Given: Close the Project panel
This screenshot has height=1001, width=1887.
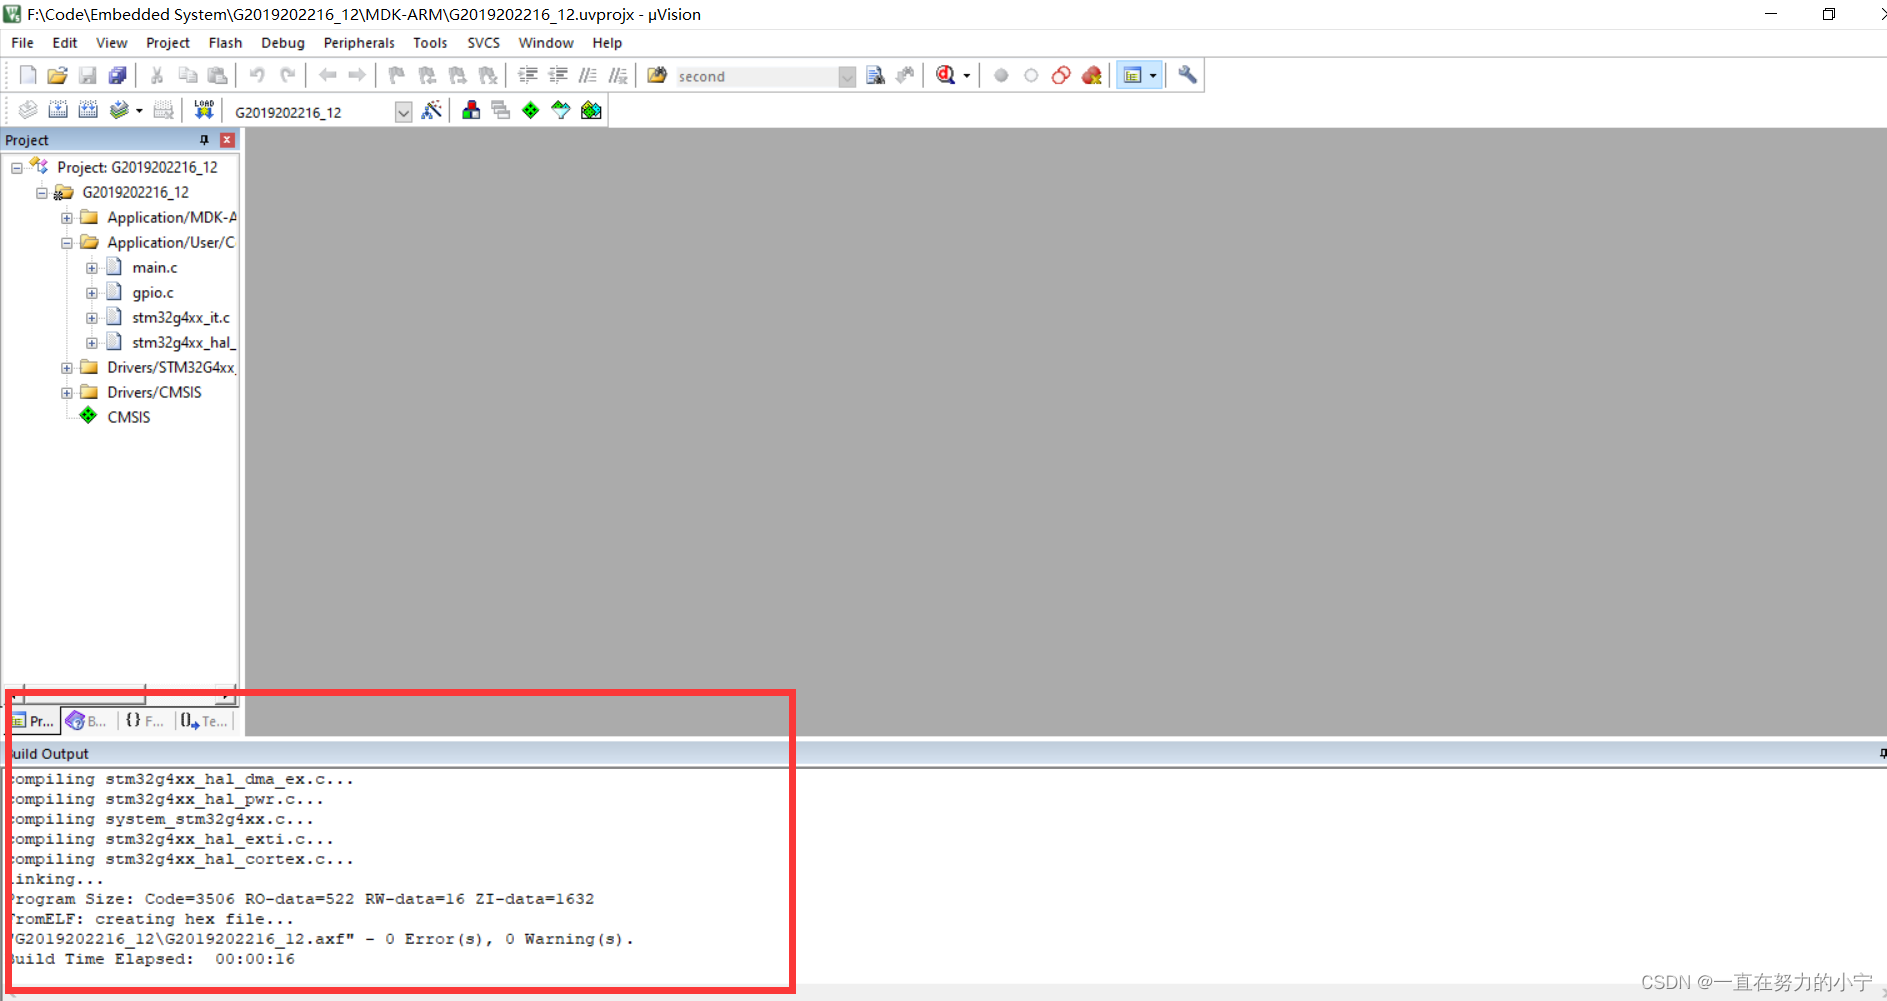Looking at the screenshot, I should click(227, 140).
